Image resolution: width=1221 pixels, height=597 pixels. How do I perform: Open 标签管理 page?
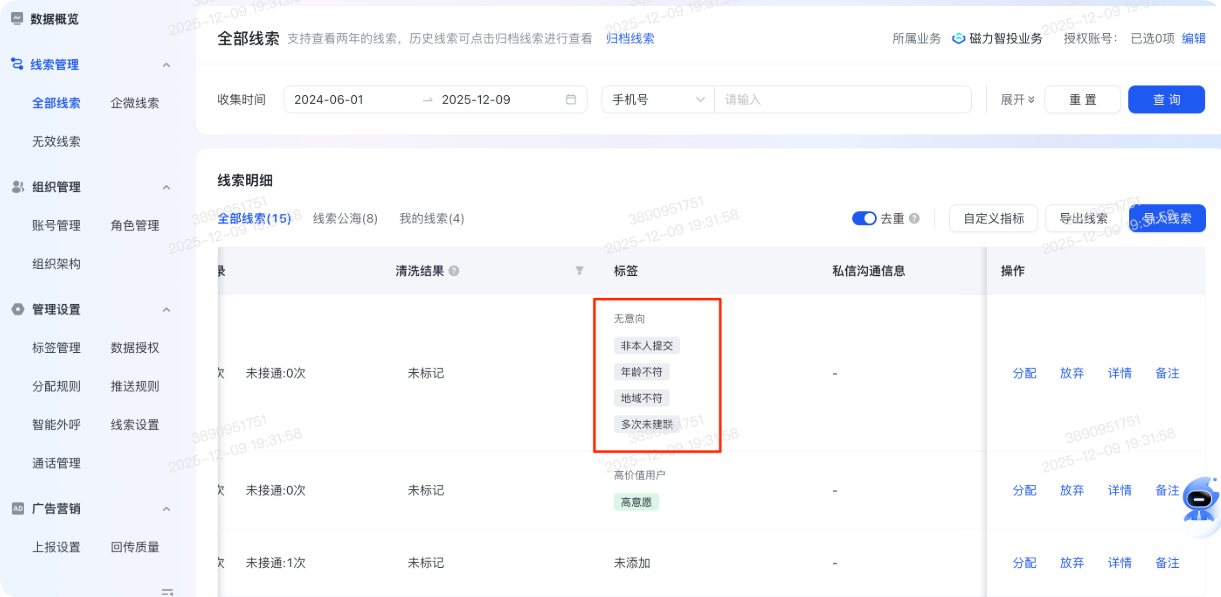[x=56, y=348]
